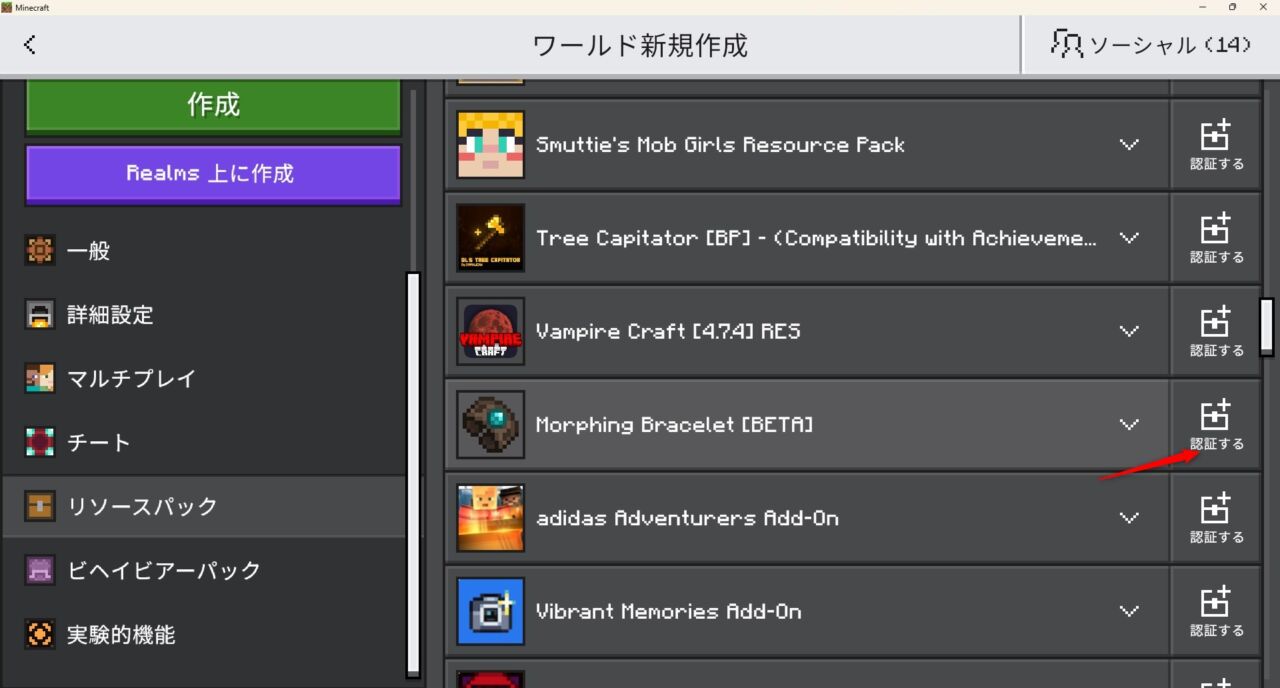The image size is (1280, 688).
Task: Click the Minecraft icon in title bar
Action: pos(7,7)
